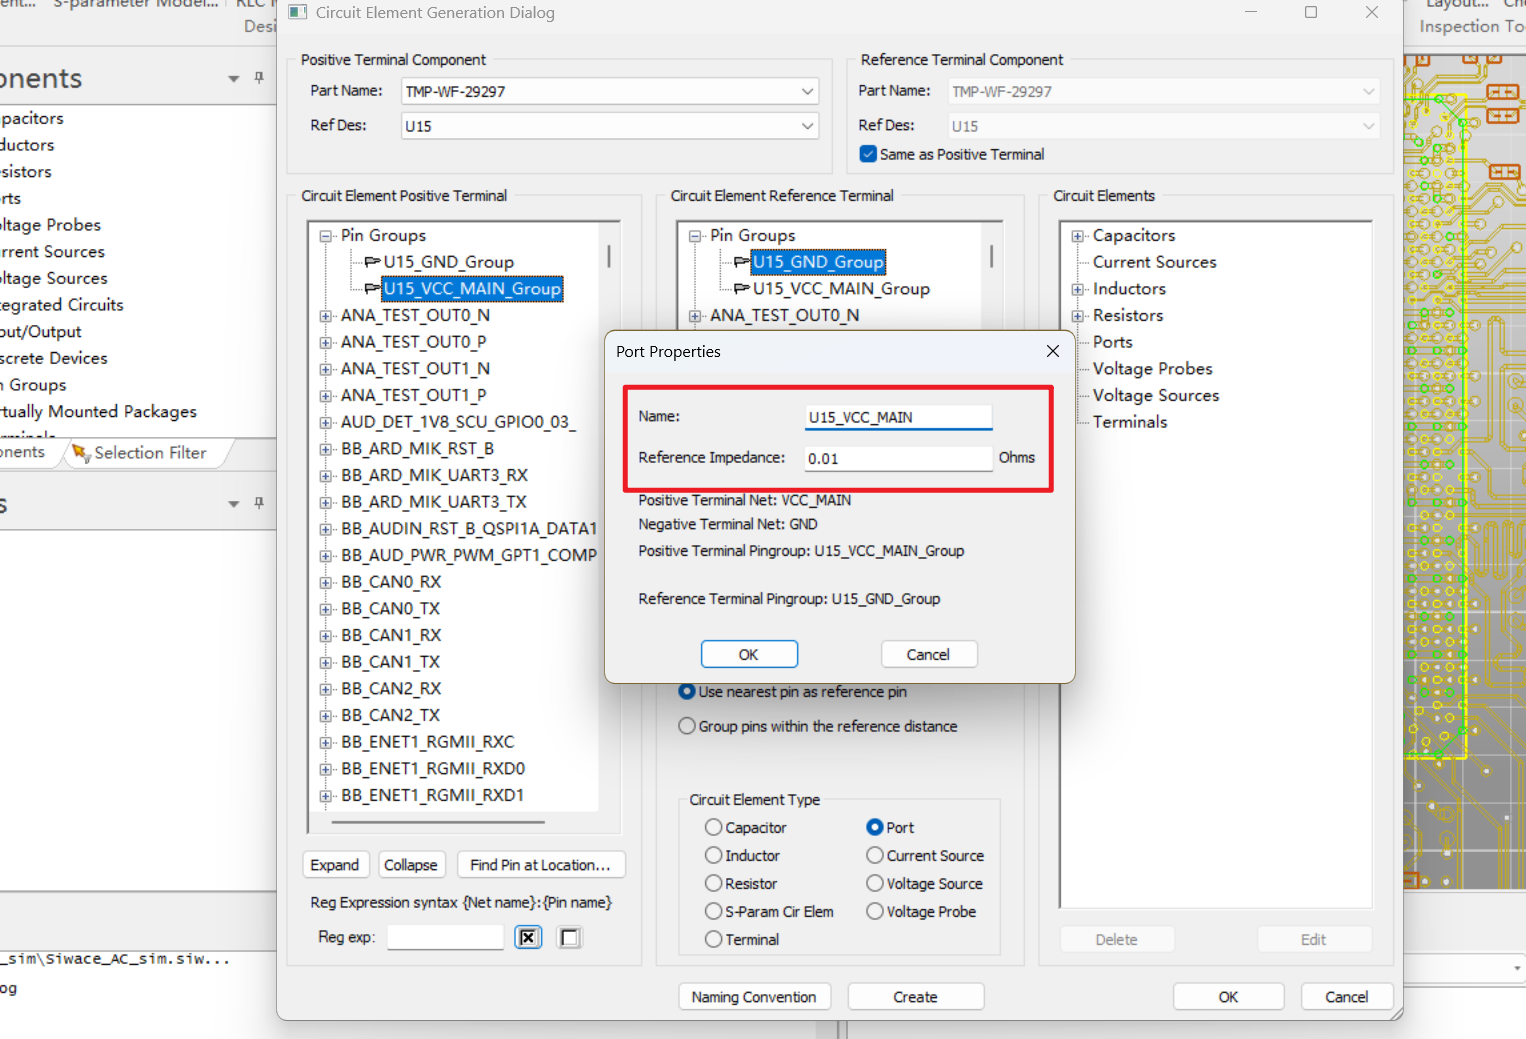The image size is (1526, 1039).
Task: Click the horizontal scrollbar under Positive Terminal tree
Action: (x=438, y=822)
